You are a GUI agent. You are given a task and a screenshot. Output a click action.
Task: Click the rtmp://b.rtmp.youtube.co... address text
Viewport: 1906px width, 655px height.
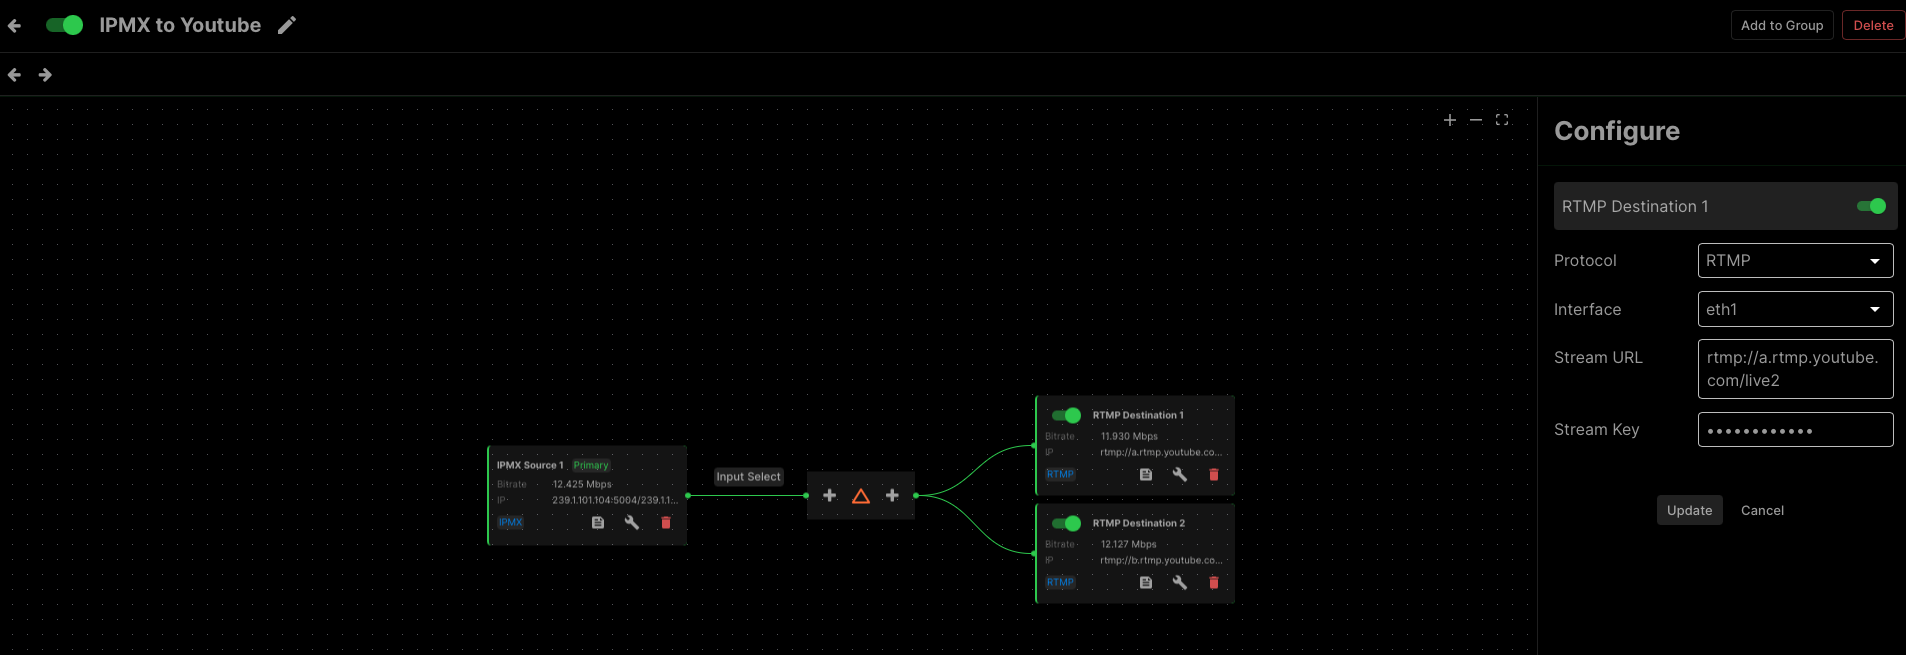coord(1161,560)
